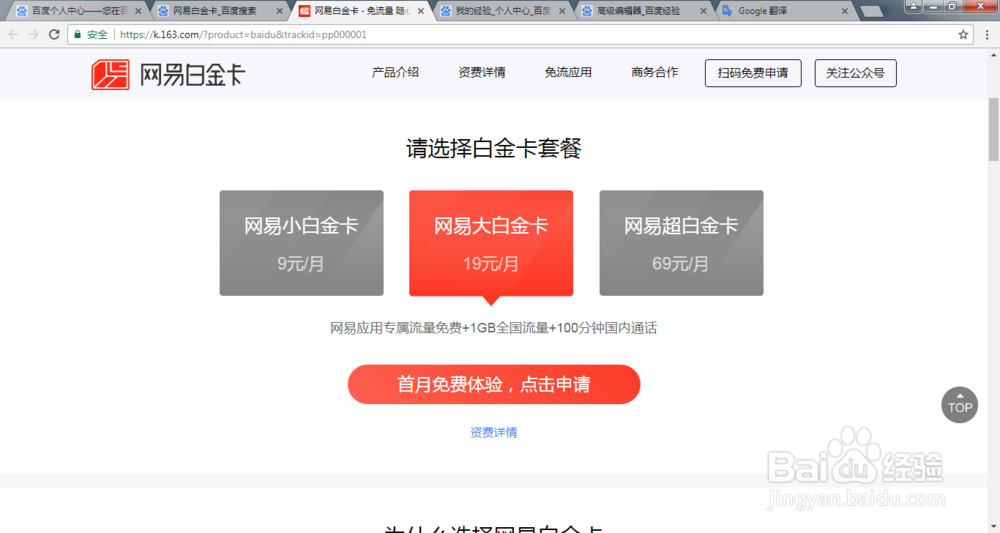This screenshot has height=533, width=1000.
Task: Open the 商务合作 navigation item
Action: tap(654, 72)
